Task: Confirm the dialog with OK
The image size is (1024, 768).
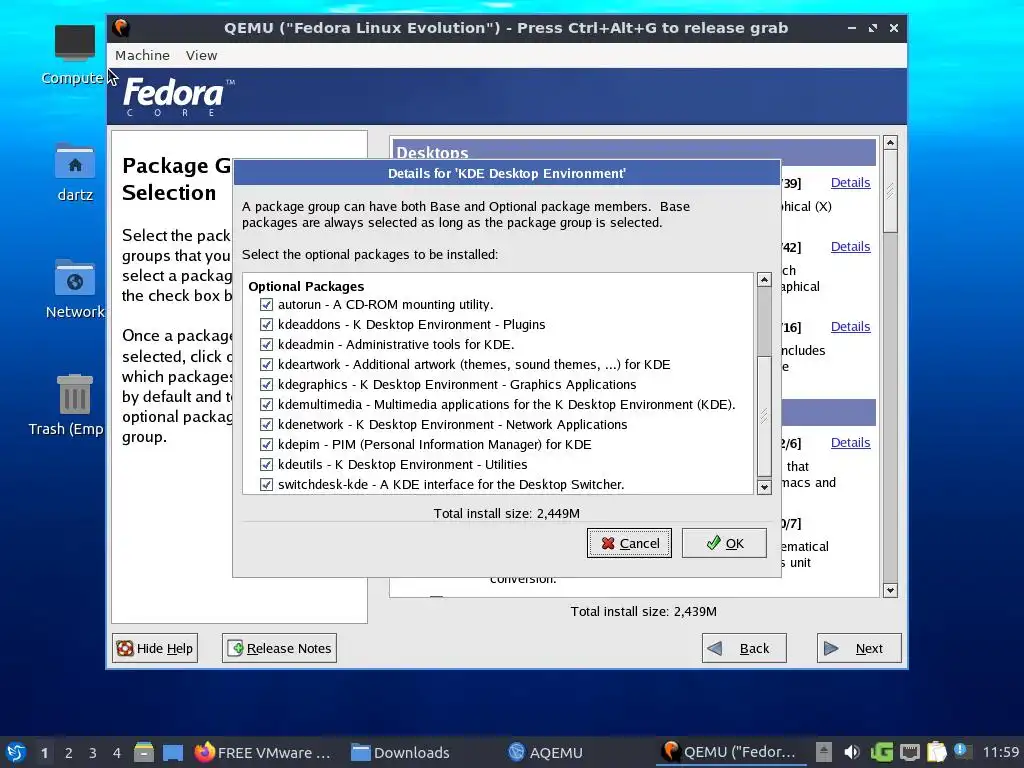Action: click(724, 543)
